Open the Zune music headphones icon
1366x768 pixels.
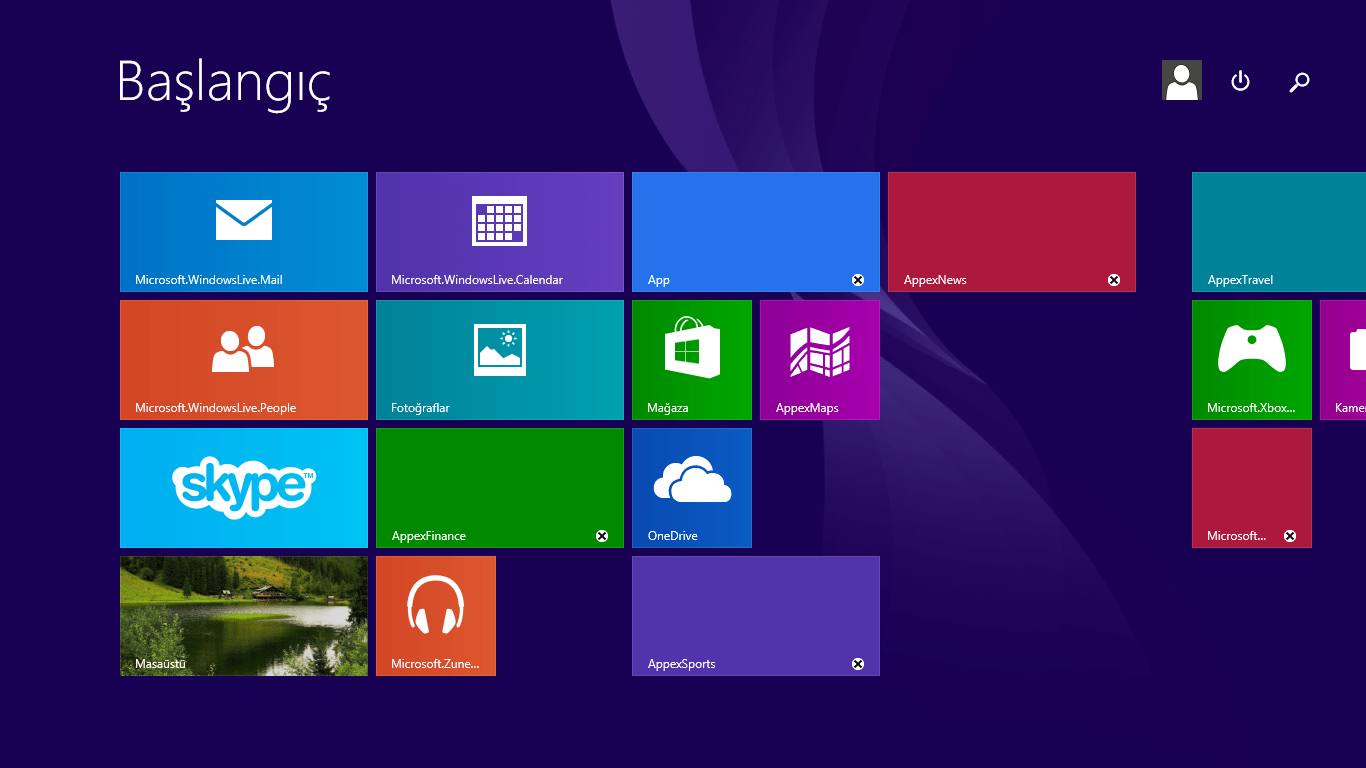click(x=436, y=605)
